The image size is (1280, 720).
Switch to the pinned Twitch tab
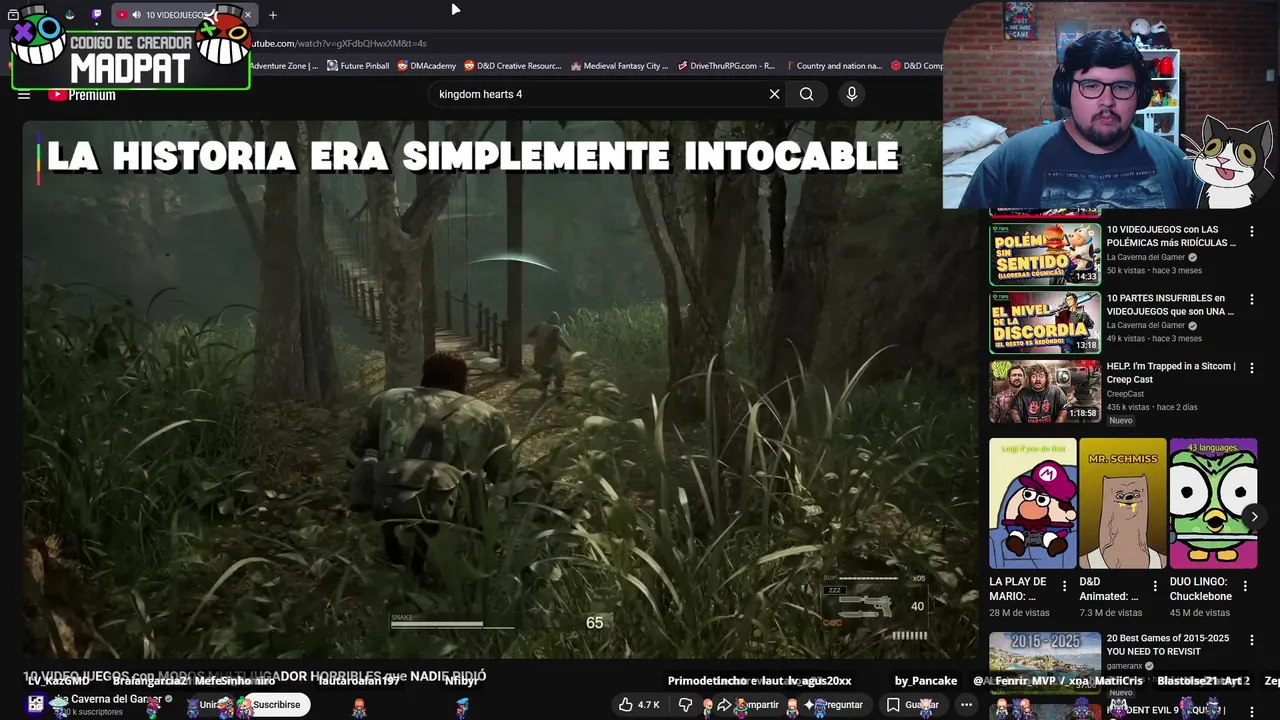click(x=97, y=15)
